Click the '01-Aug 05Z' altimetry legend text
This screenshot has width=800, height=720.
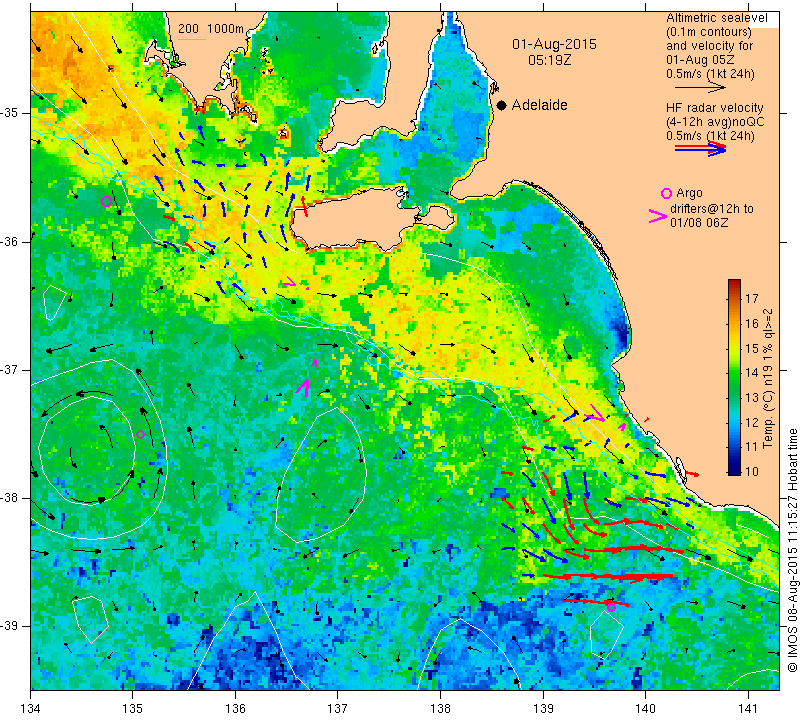click(700, 60)
